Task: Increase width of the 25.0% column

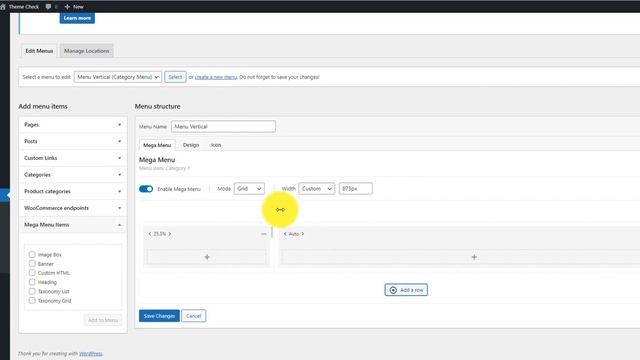Action: [170, 234]
